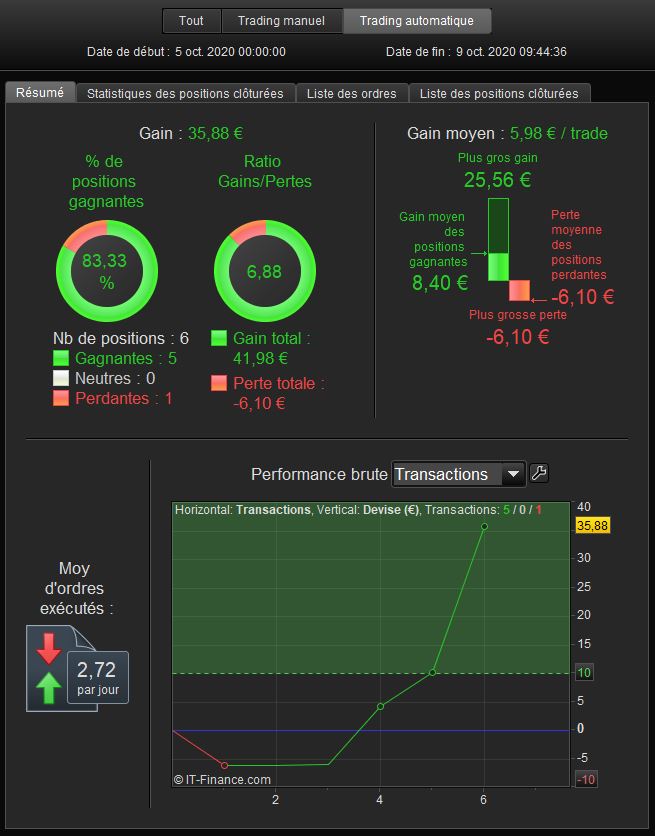
Task: Open the Liste des positions clôturées tab
Action: pos(499,93)
